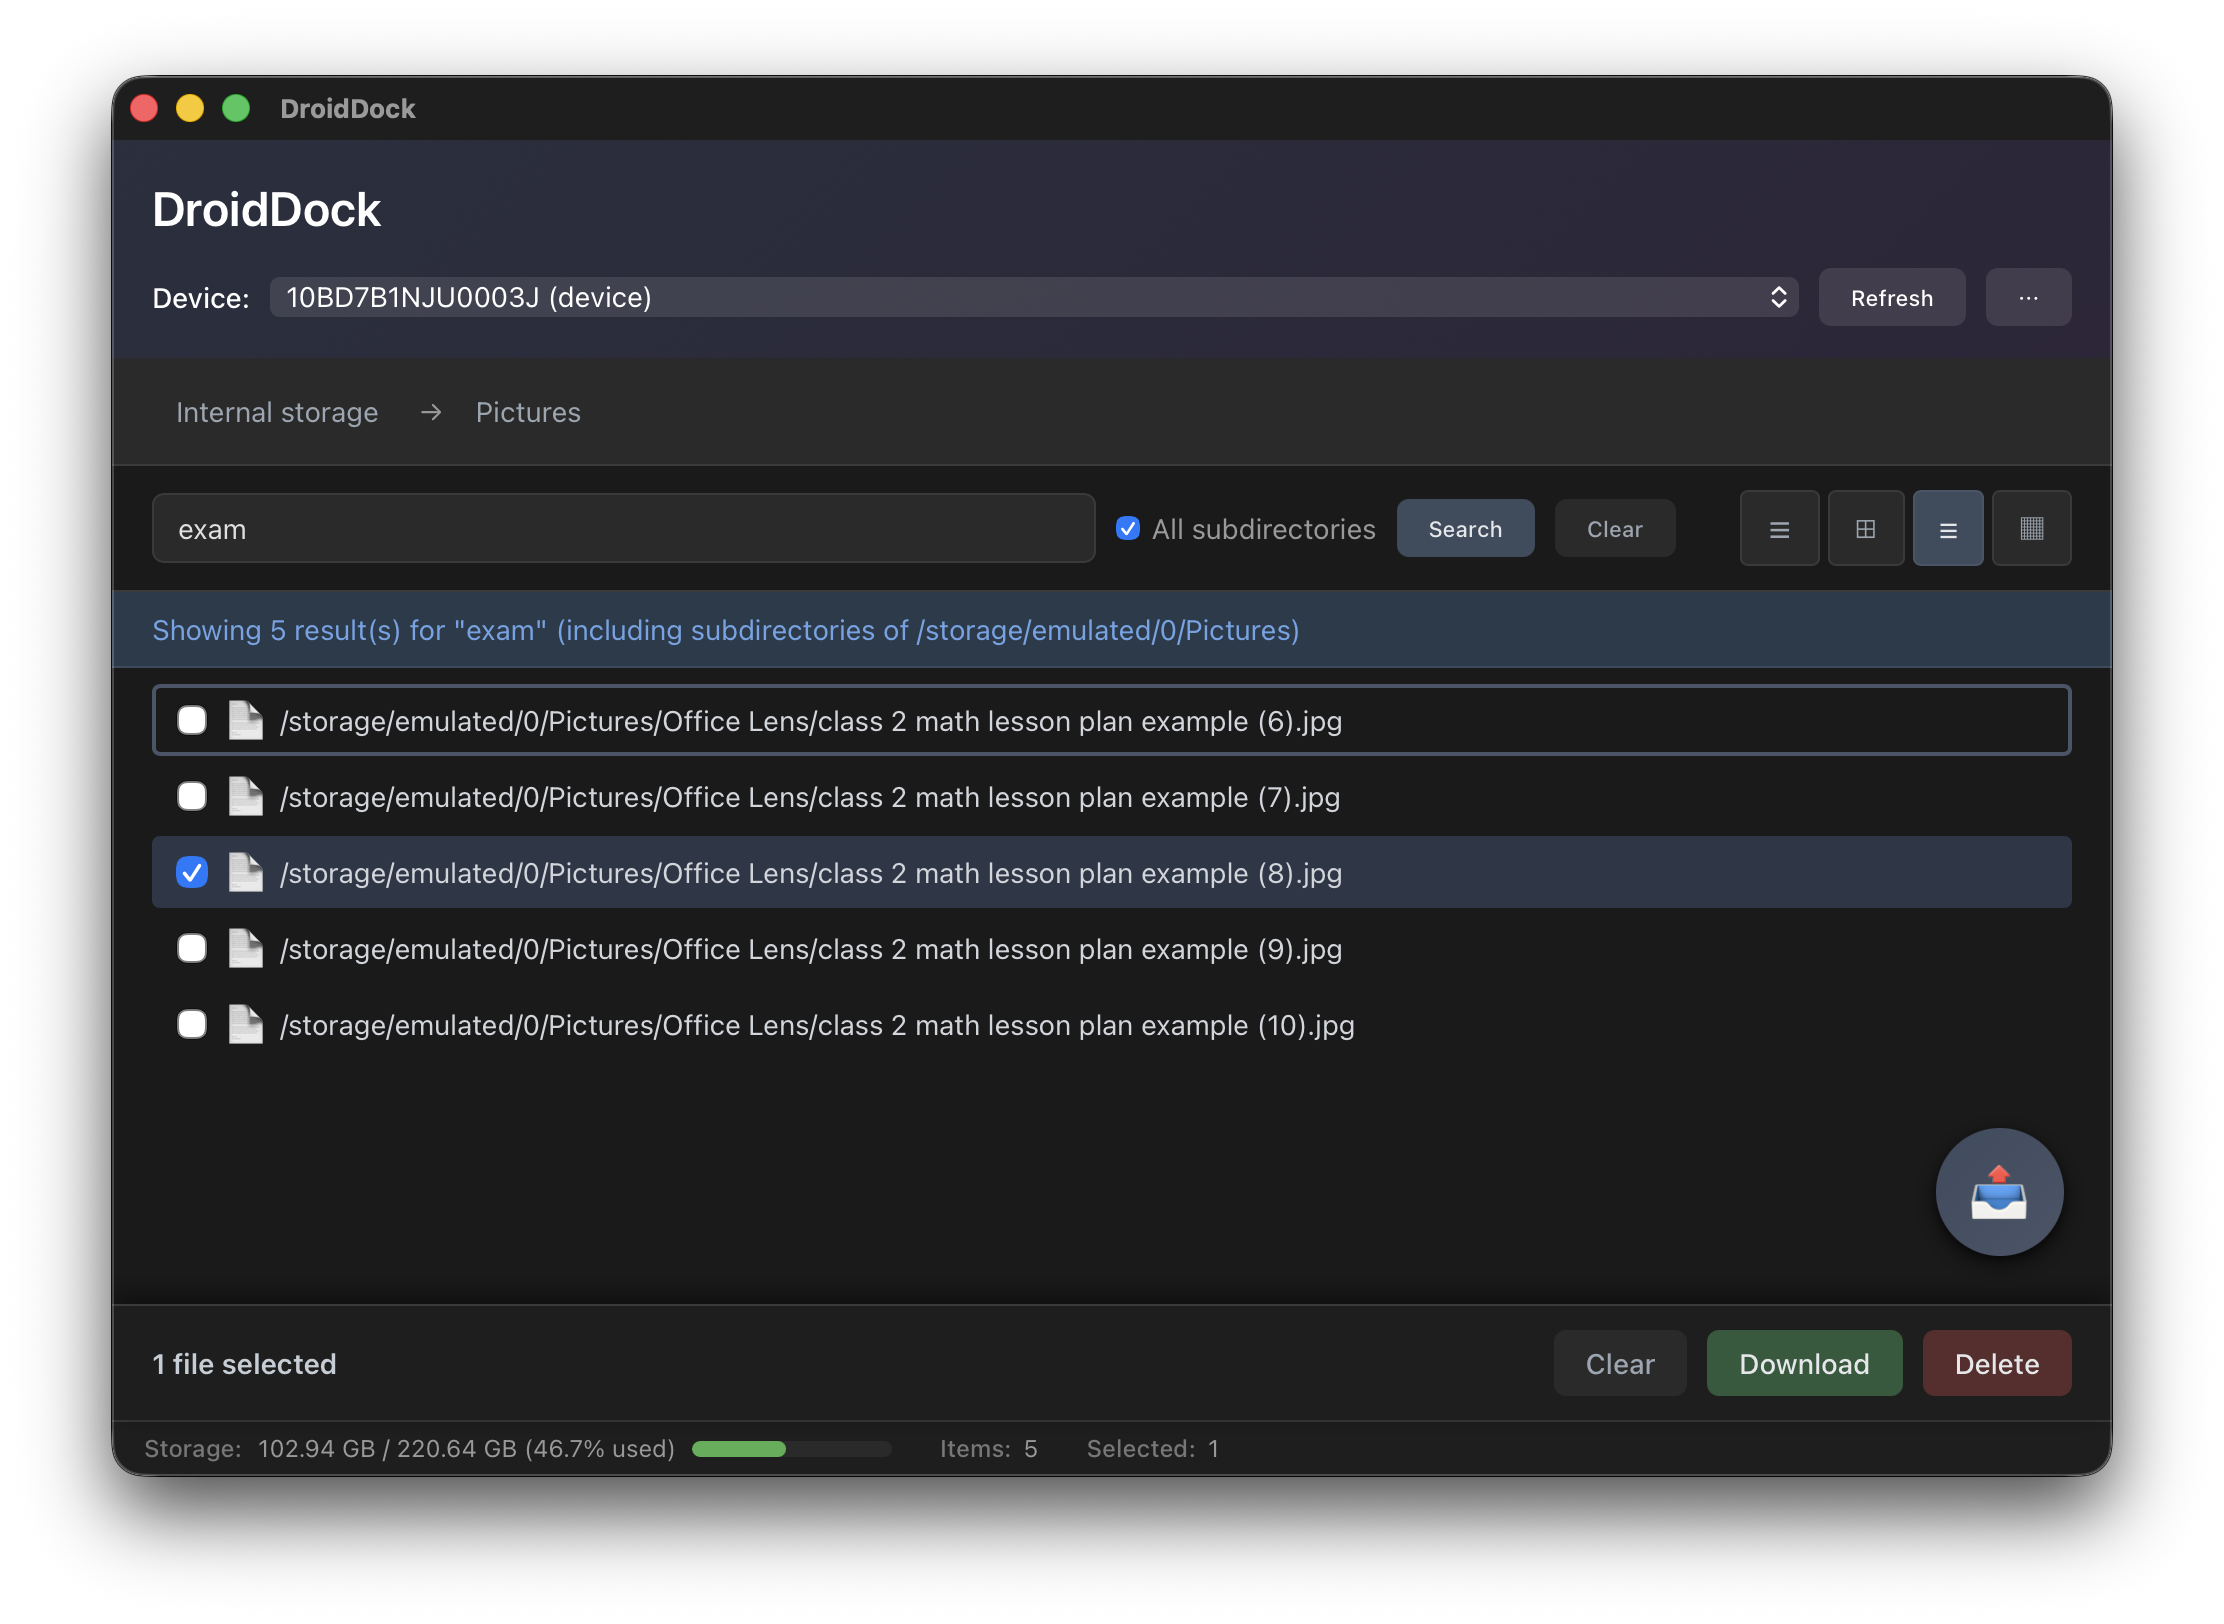The width and height of the screenshot is (2224, 1624).
Task: Switch to the first list view icon
Action: click(x=1779, y=529)
